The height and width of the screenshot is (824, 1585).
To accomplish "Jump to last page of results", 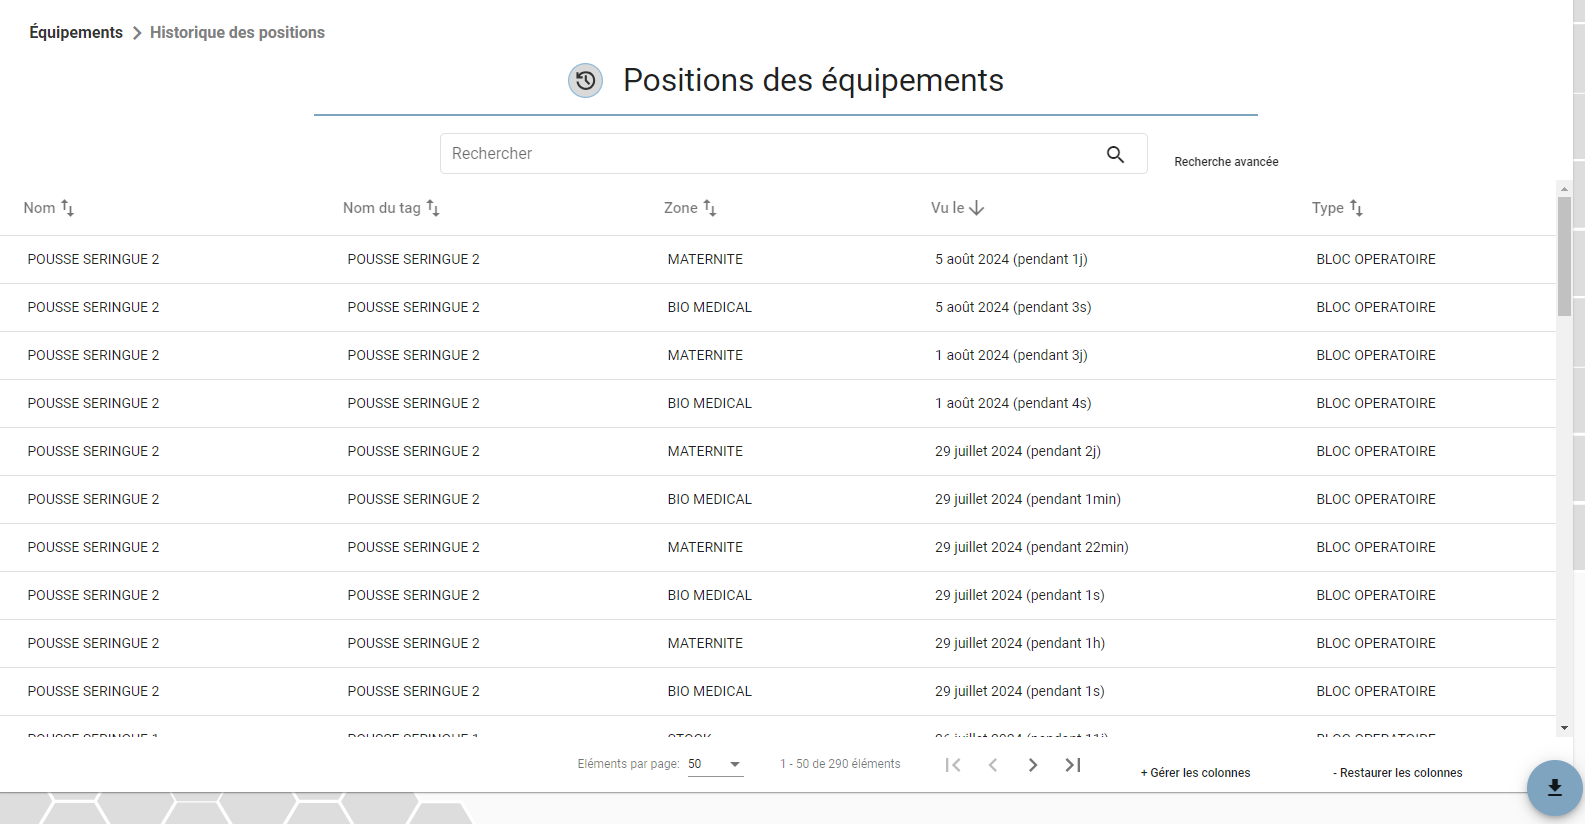I will pyautogui.click(x=1073, y=765).
